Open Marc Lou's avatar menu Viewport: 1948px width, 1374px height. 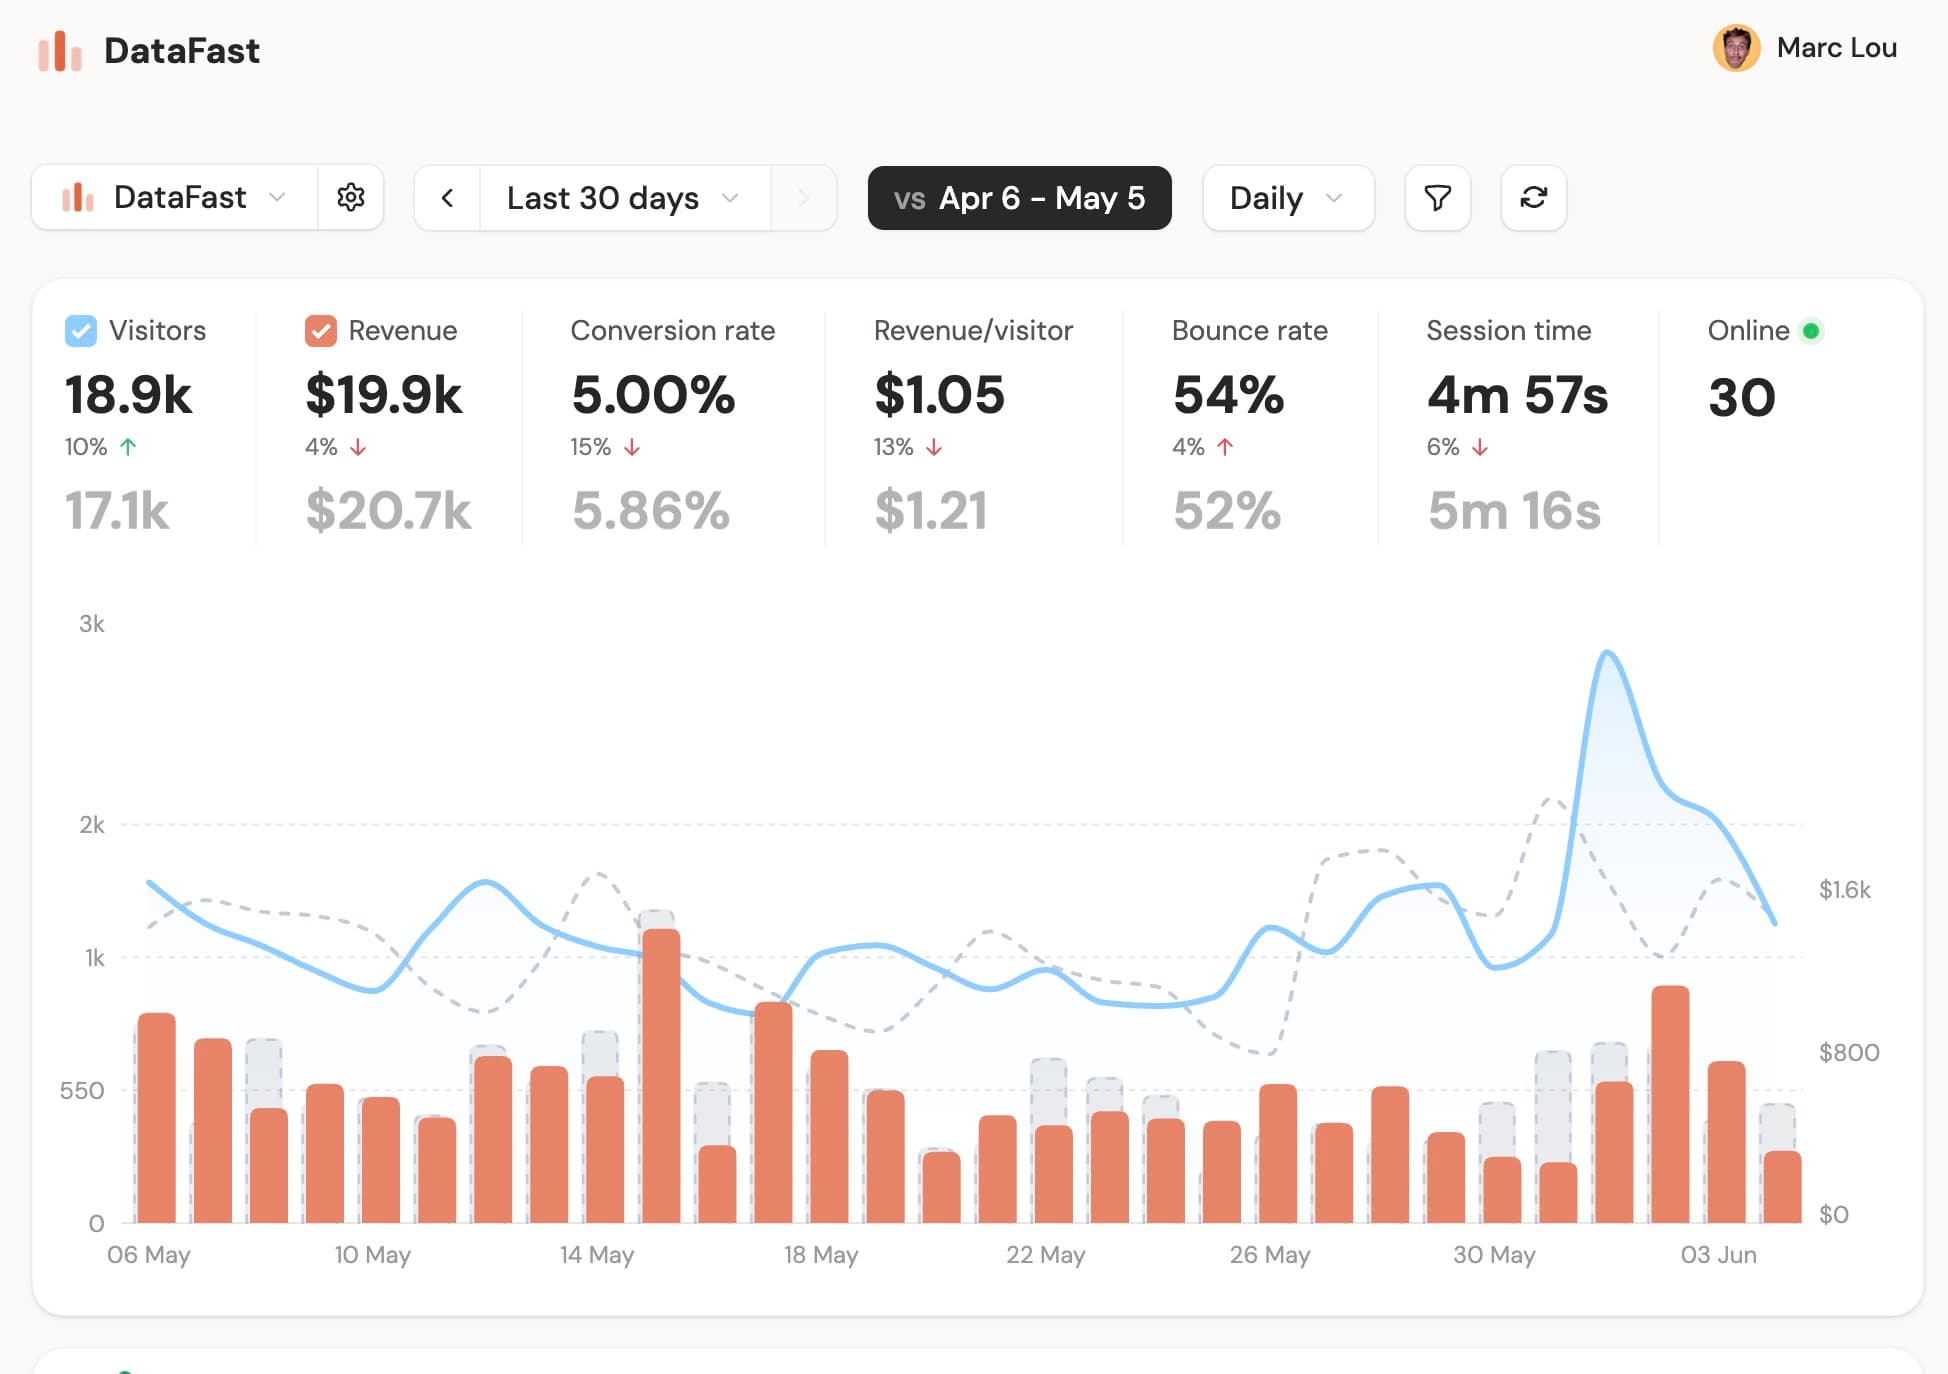[1736, 48]
